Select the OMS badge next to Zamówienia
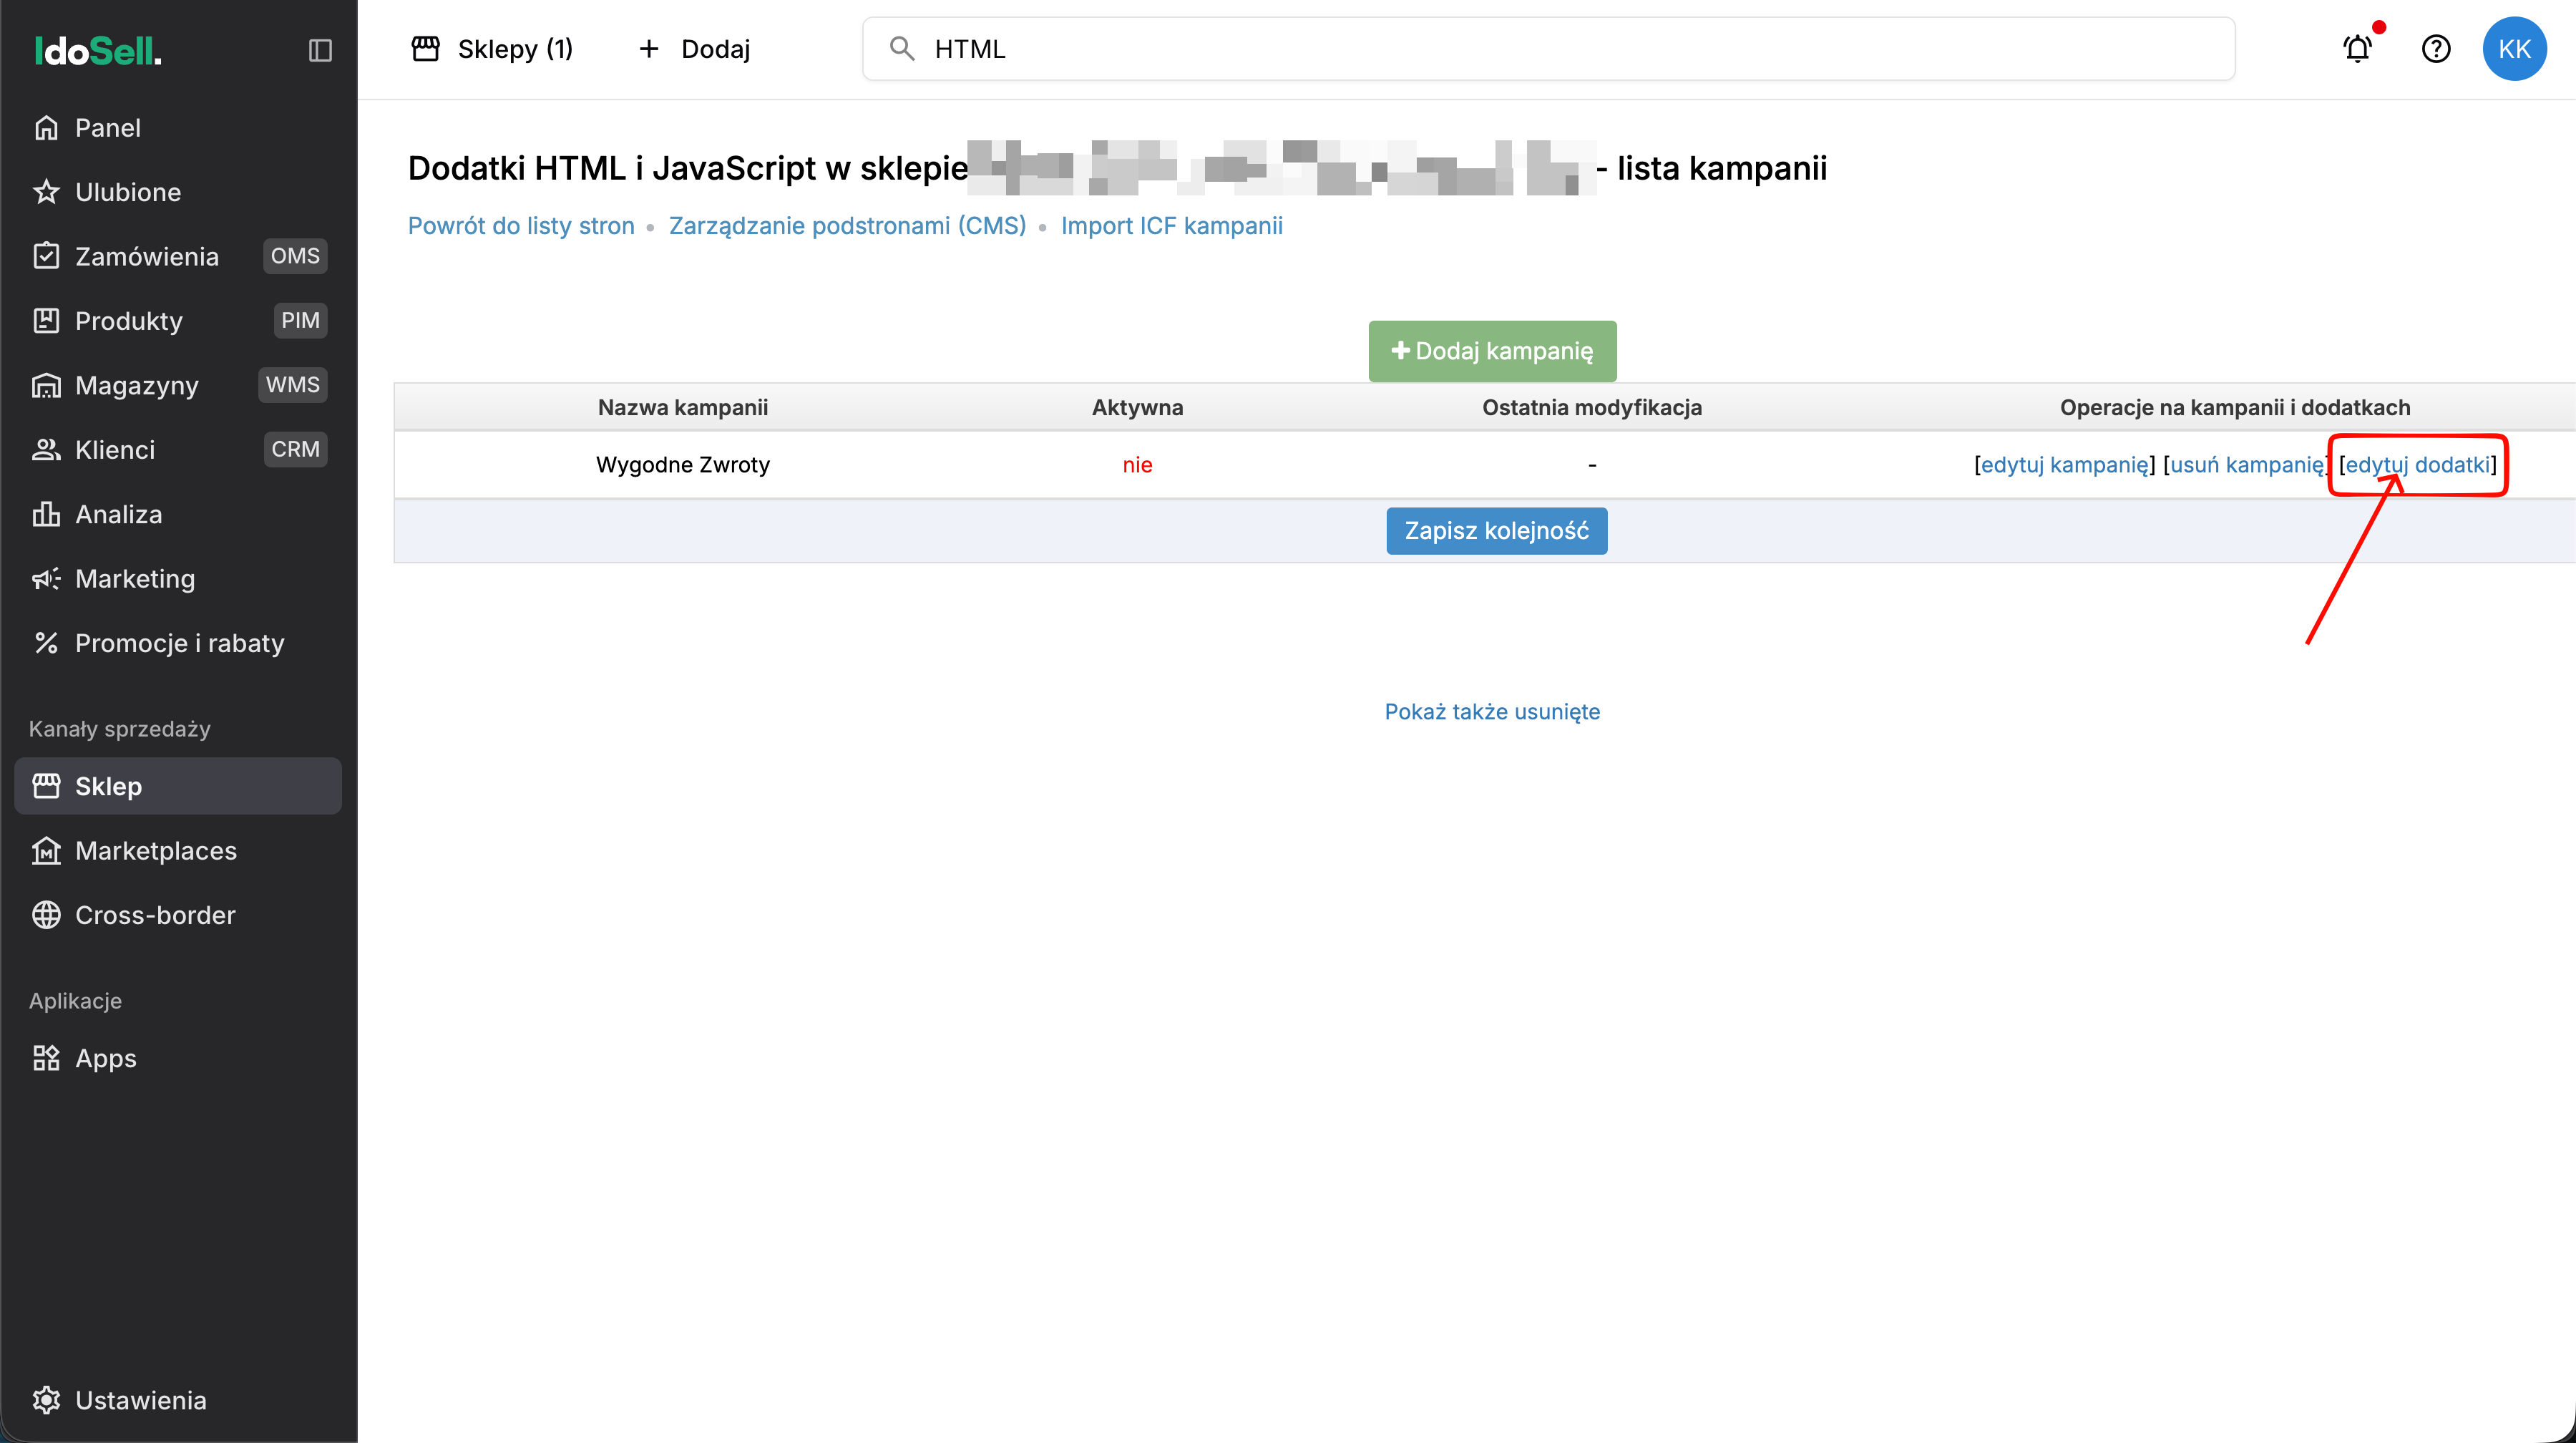 pyautogui.click(x=295, y=256)
